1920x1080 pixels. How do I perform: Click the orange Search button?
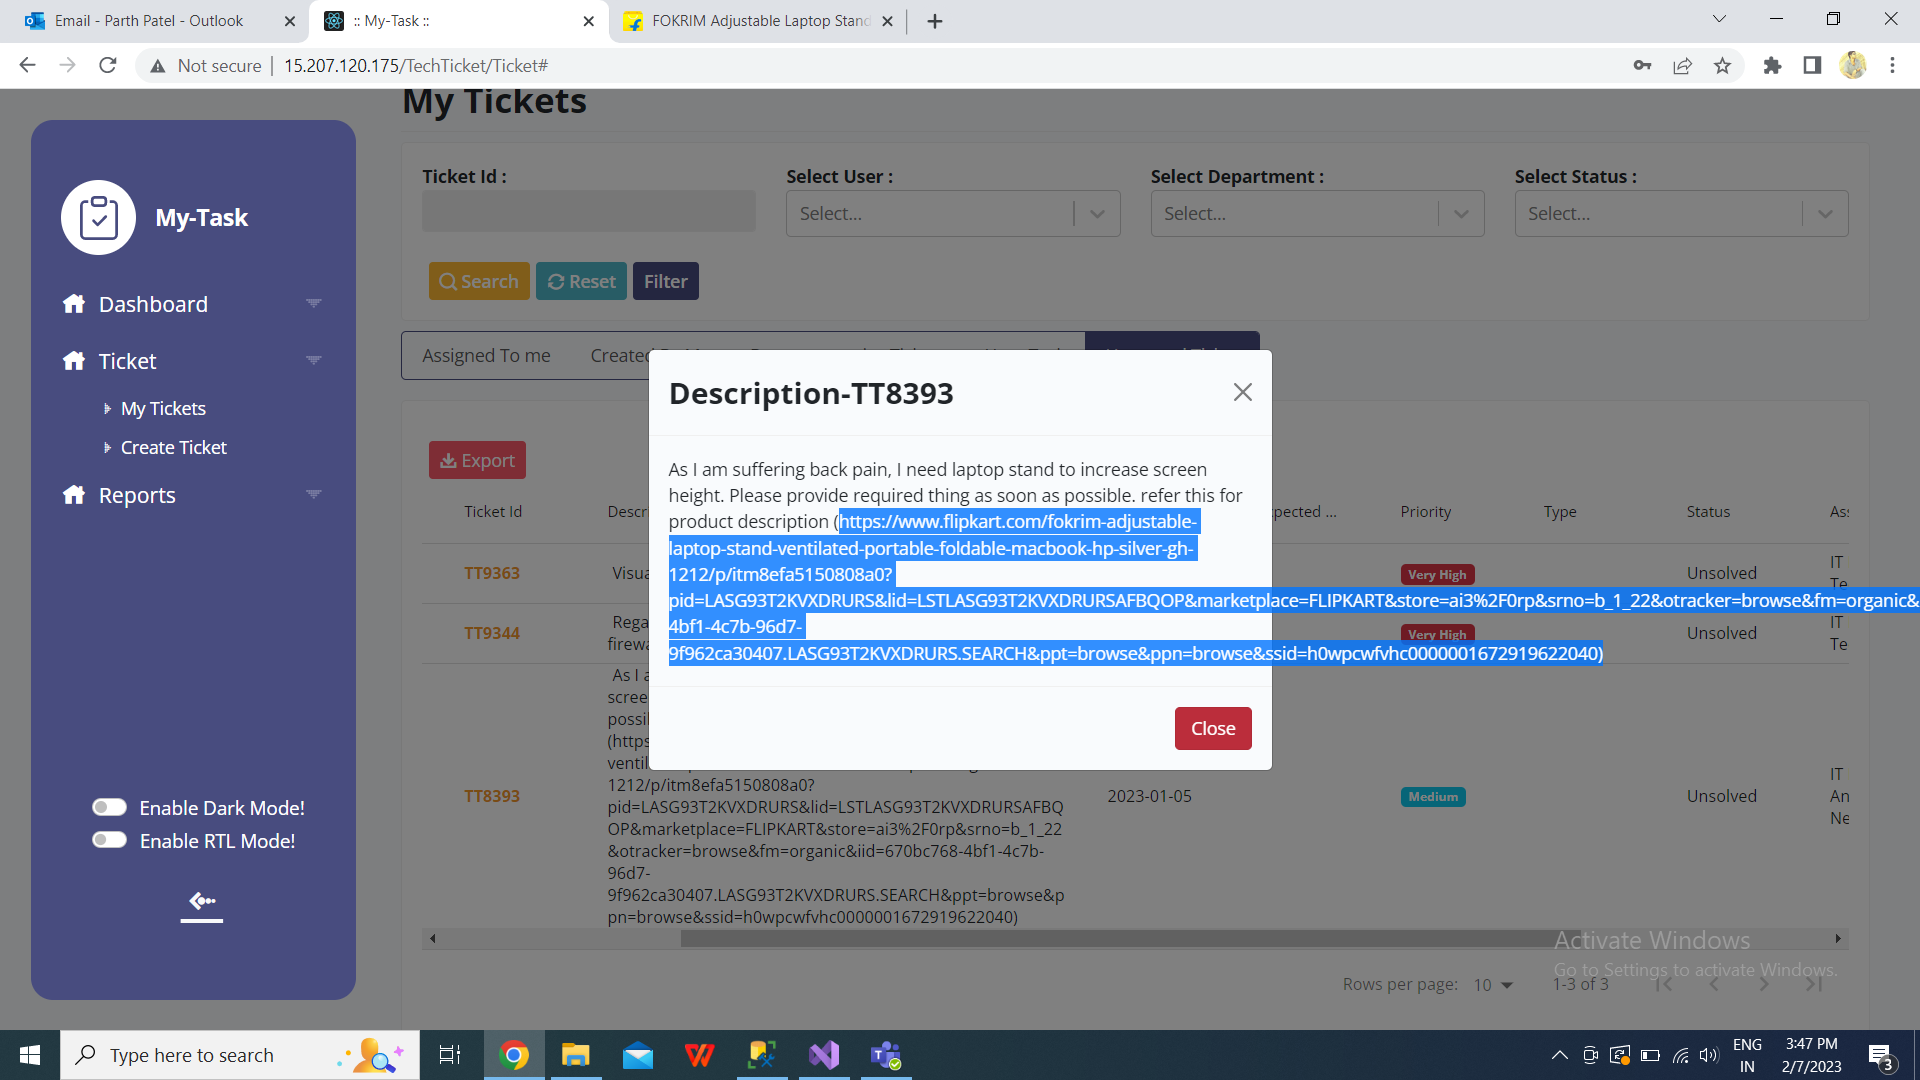(x=479, y=281)
